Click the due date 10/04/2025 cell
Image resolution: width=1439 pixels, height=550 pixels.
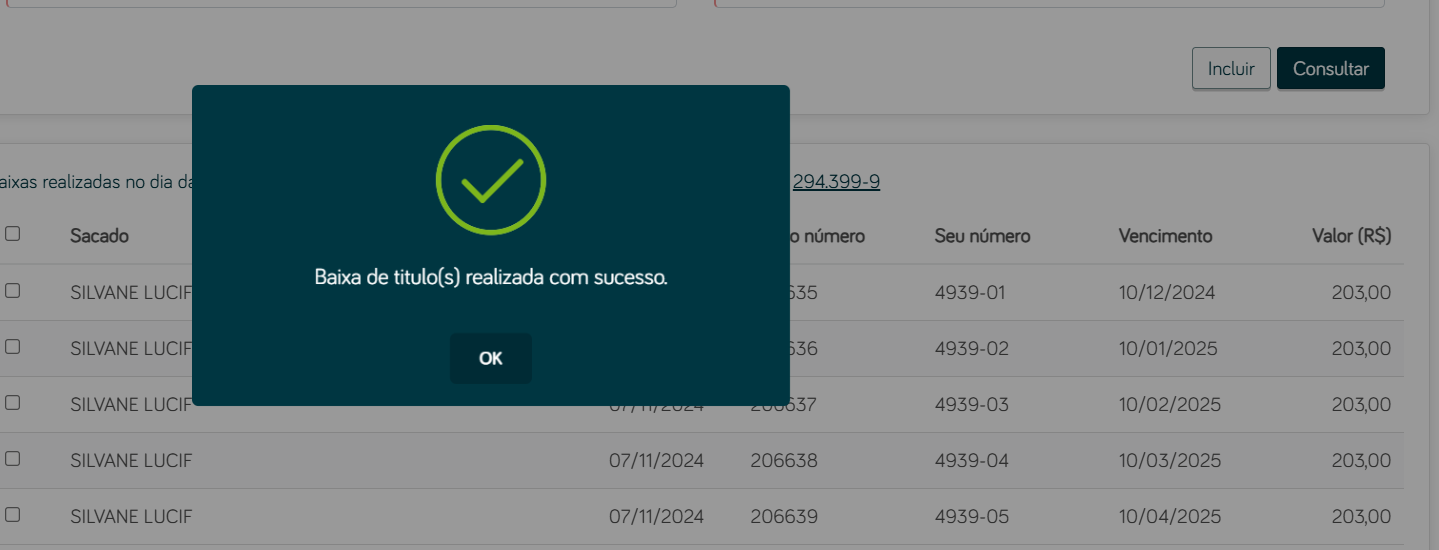coord(1170,517)
